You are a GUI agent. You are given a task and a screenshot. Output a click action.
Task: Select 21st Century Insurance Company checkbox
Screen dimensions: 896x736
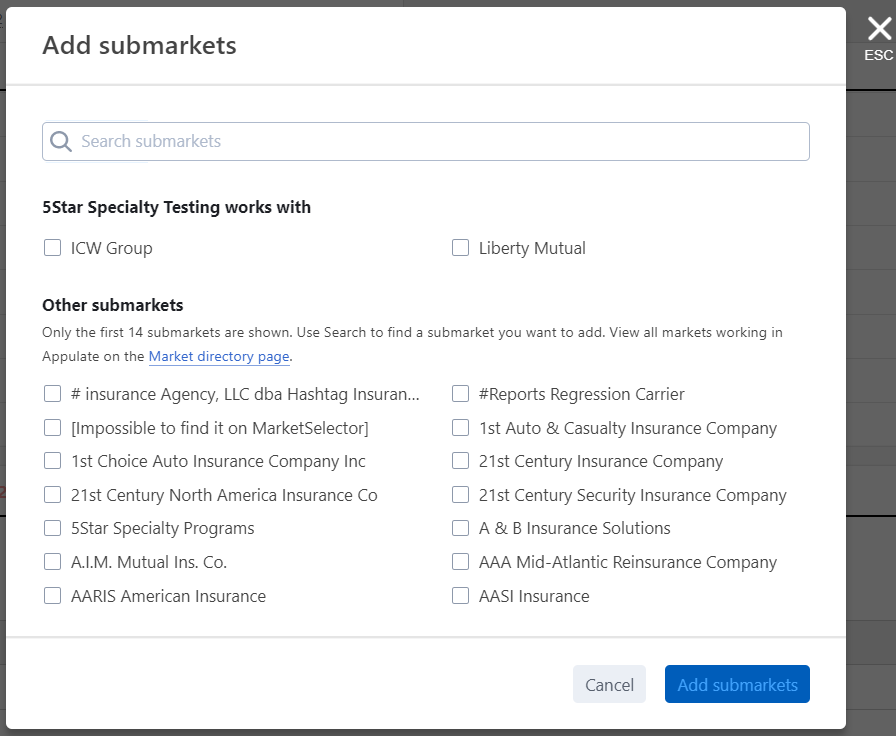coord(461,461)
